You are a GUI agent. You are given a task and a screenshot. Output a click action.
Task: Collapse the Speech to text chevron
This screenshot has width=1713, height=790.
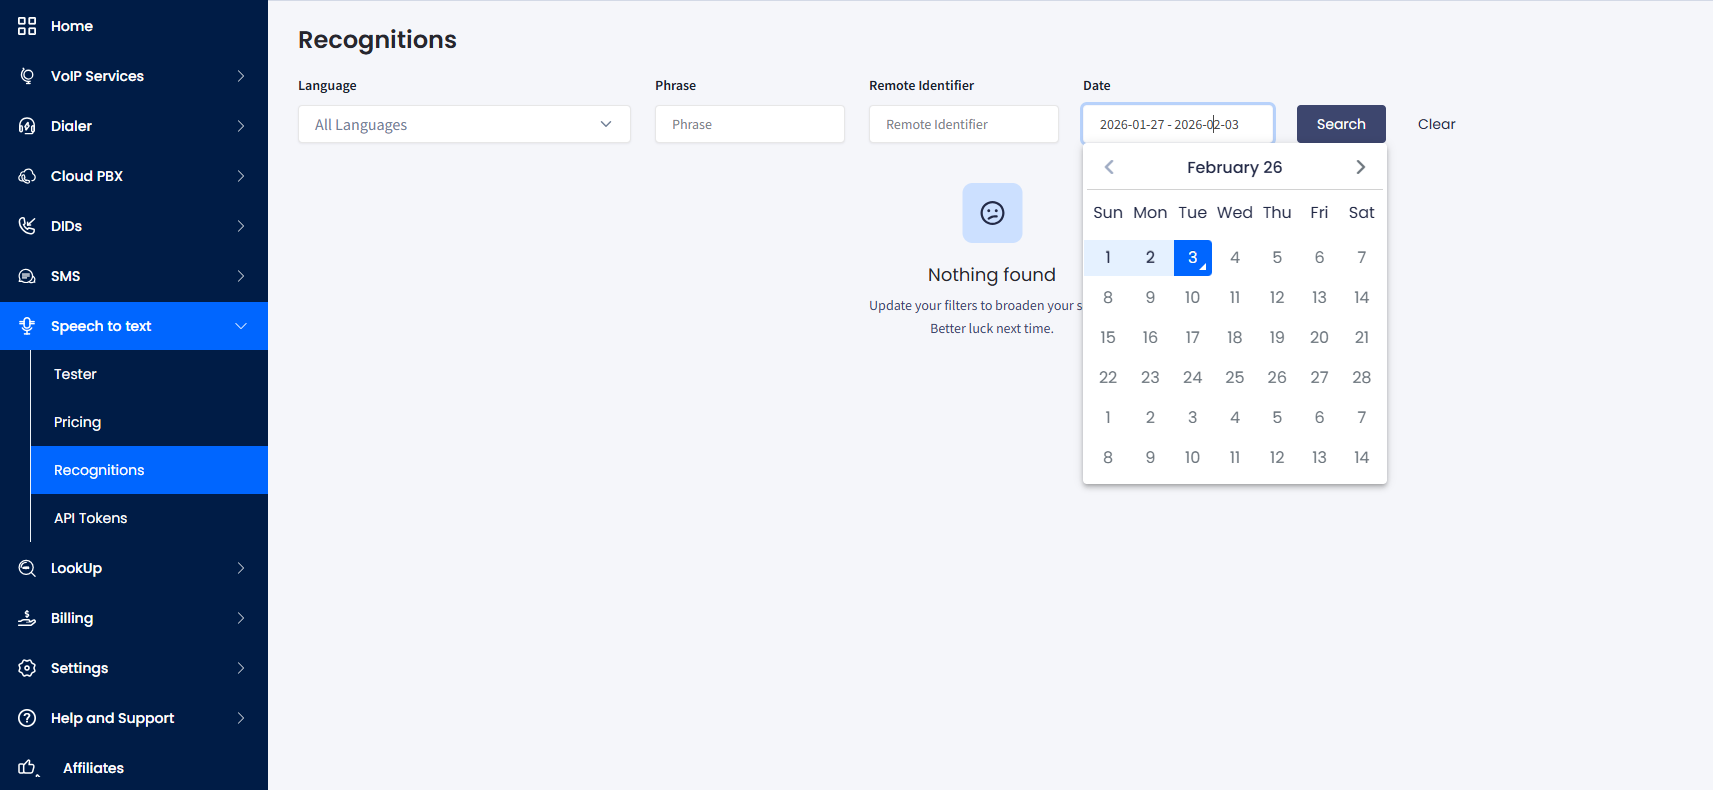pyautogui.click(x=241, y=326)
